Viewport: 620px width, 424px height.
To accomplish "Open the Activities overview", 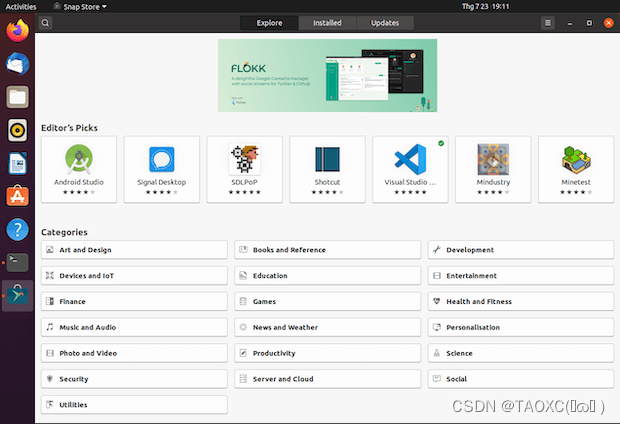I will point(21,7).
